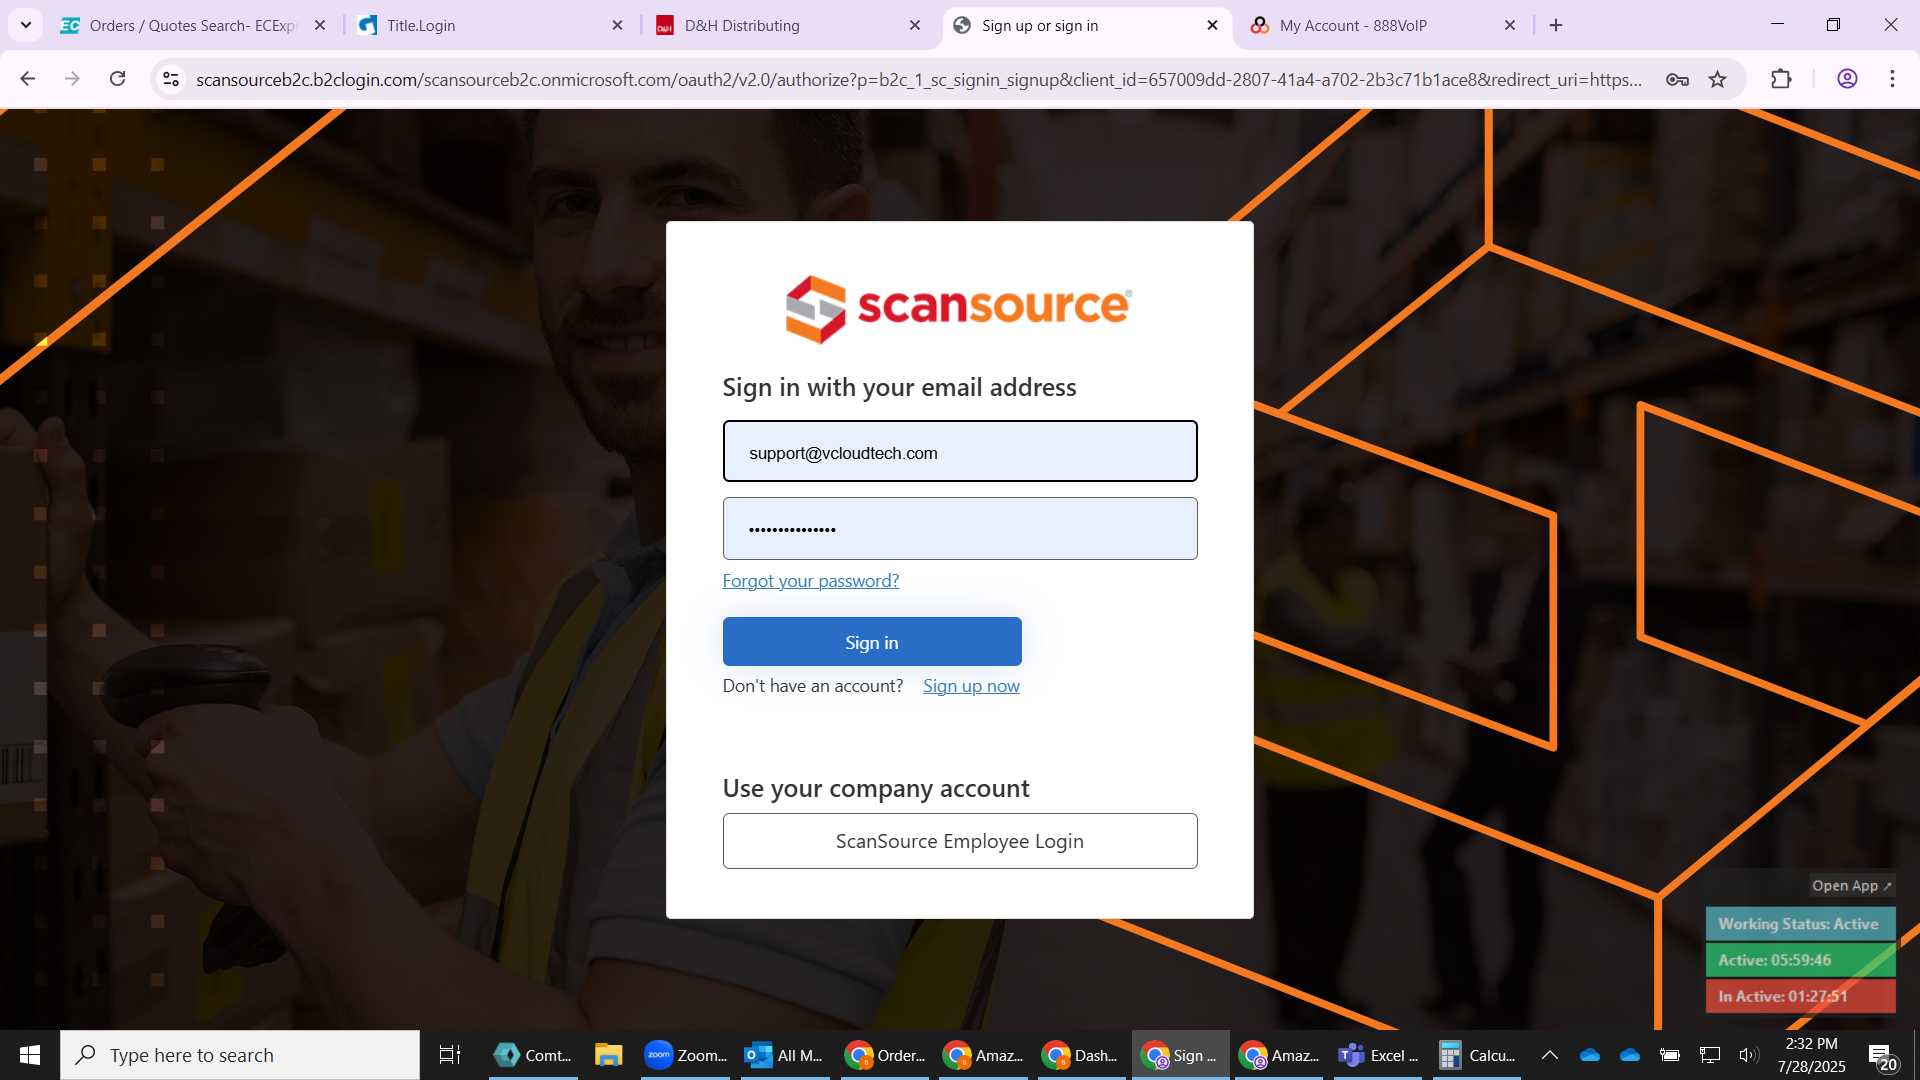
Task: Open the Forgot your password link
Action: pos(810,581)
